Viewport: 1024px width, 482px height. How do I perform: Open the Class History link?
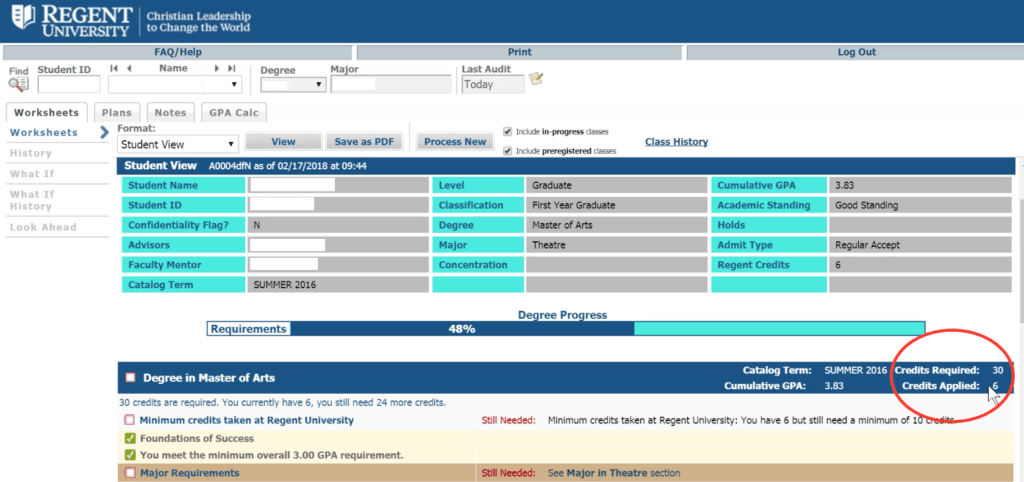point(676,142)
